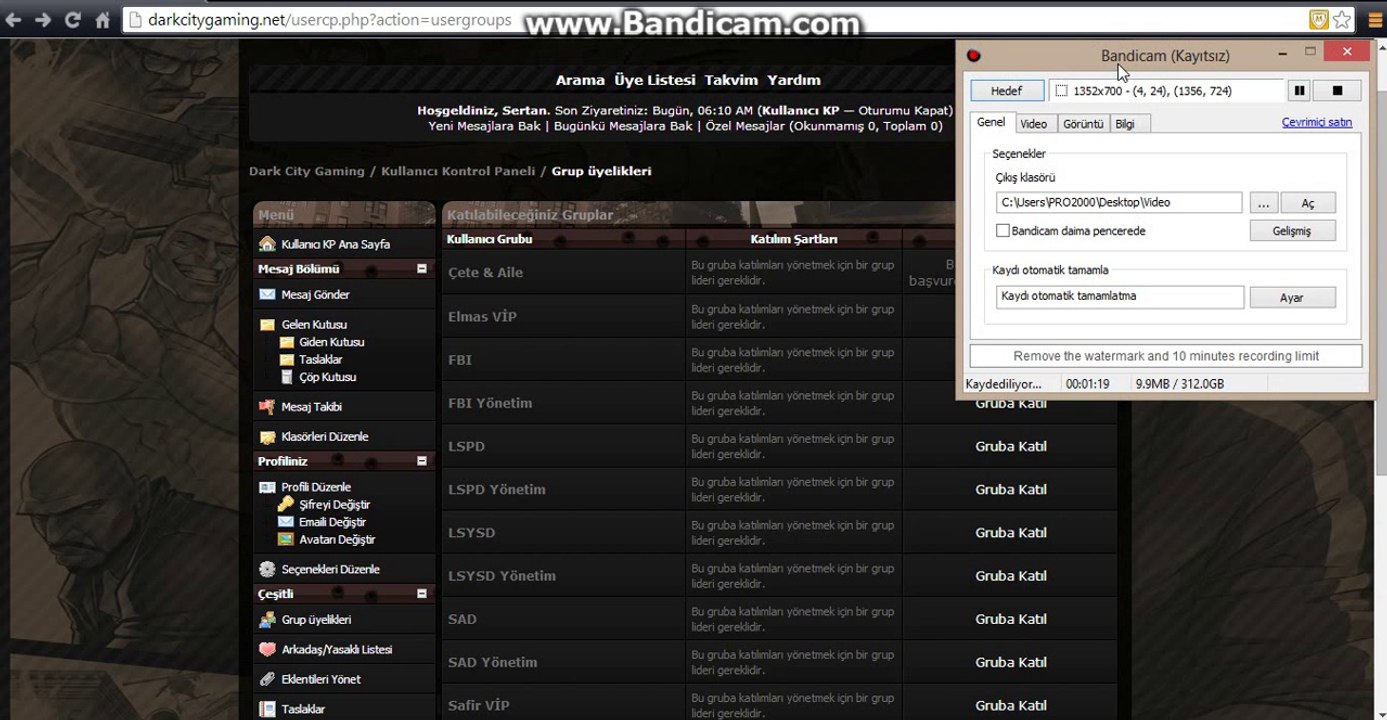Bookmark this page with the star icon

[1342, 19]
